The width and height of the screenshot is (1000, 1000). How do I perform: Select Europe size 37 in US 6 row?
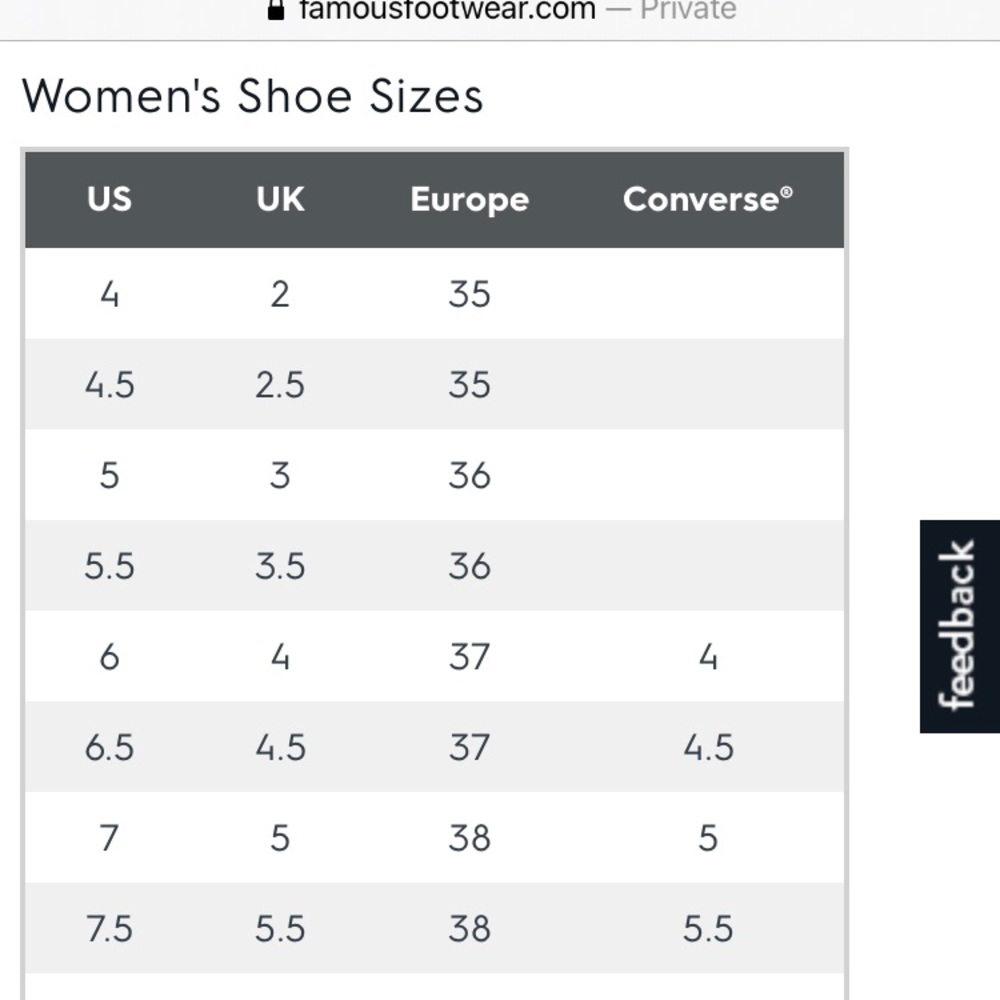[x=469, y=656]
